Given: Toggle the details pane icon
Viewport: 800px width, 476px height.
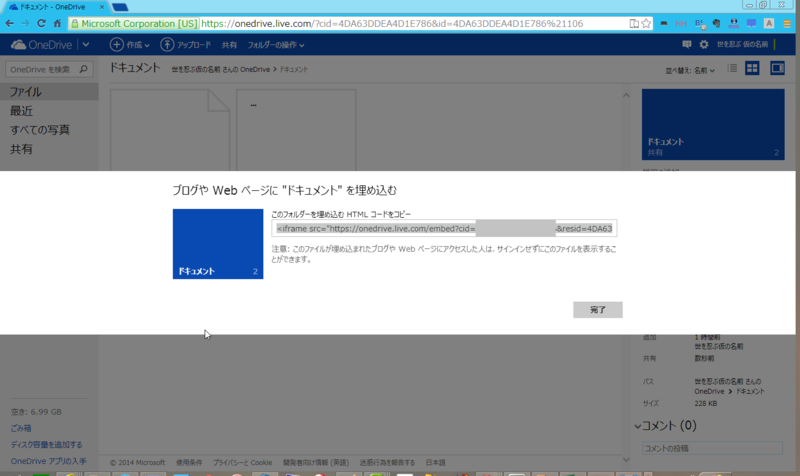Looking at the screenshot, I should (x=777, y=68).
